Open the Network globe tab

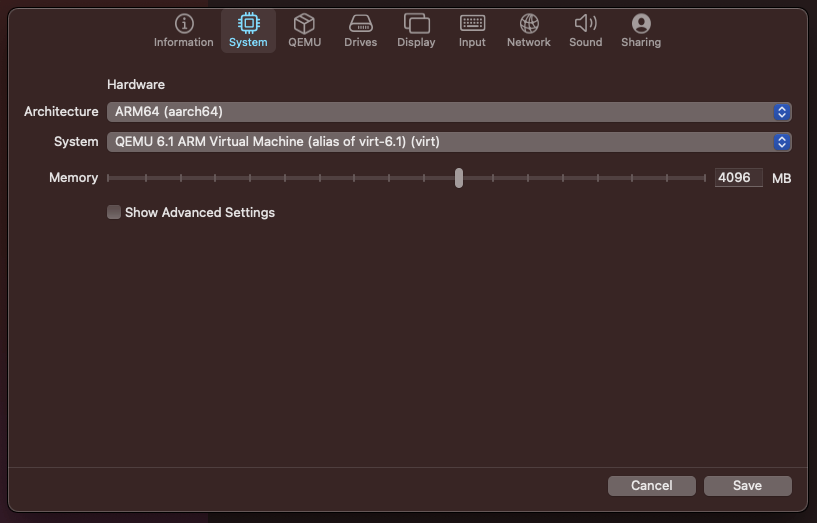pos(528,31)
